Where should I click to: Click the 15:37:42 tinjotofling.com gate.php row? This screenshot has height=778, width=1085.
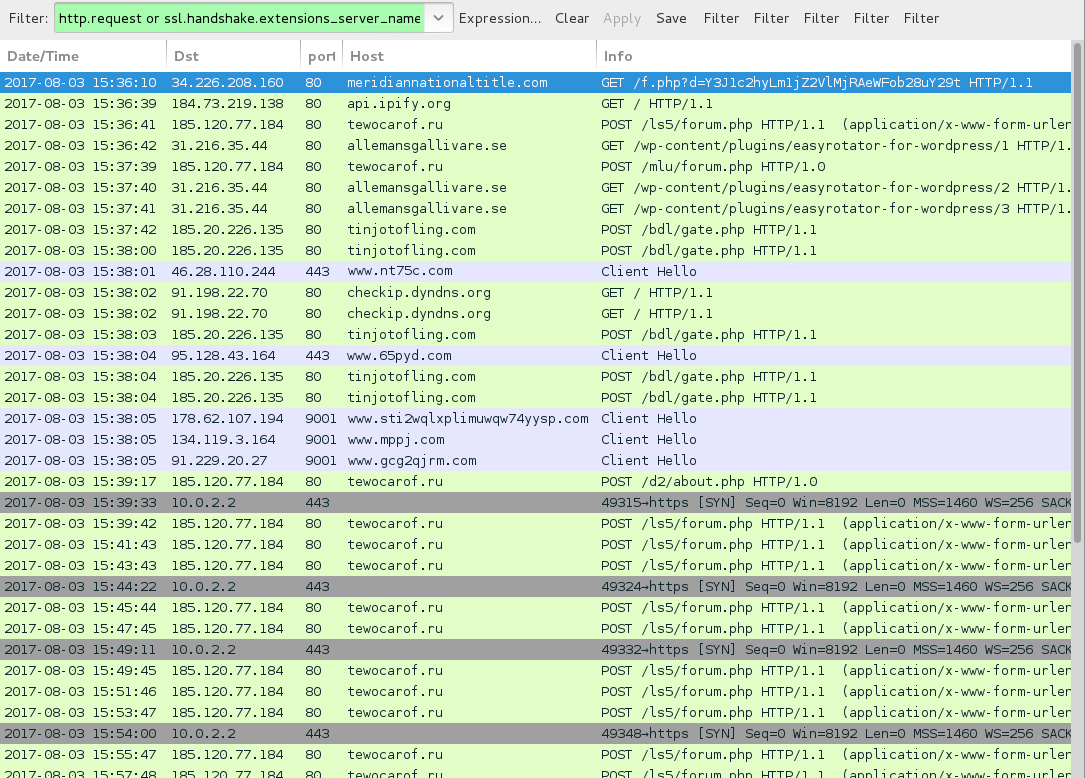pos(536,230)
